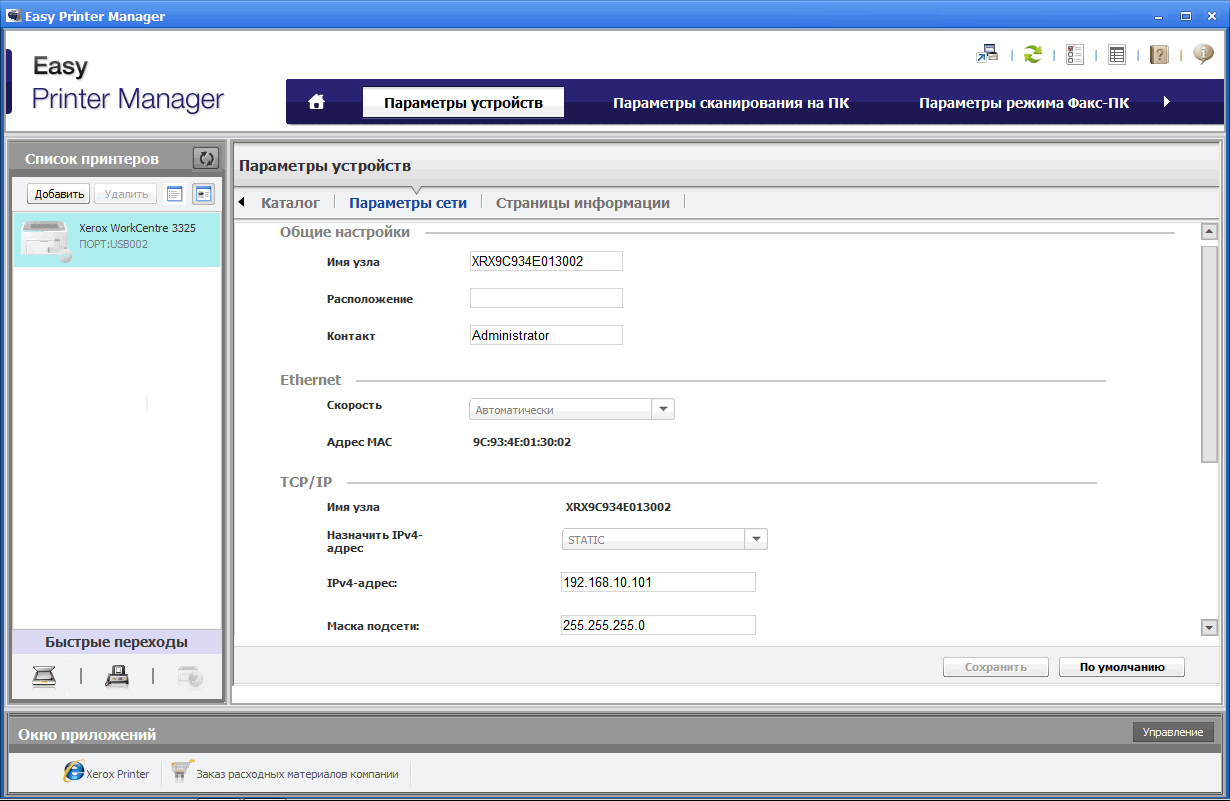1230x801 pixels.
Task: Switch printer list to thumbnail view icon
Action: point(203,194)
